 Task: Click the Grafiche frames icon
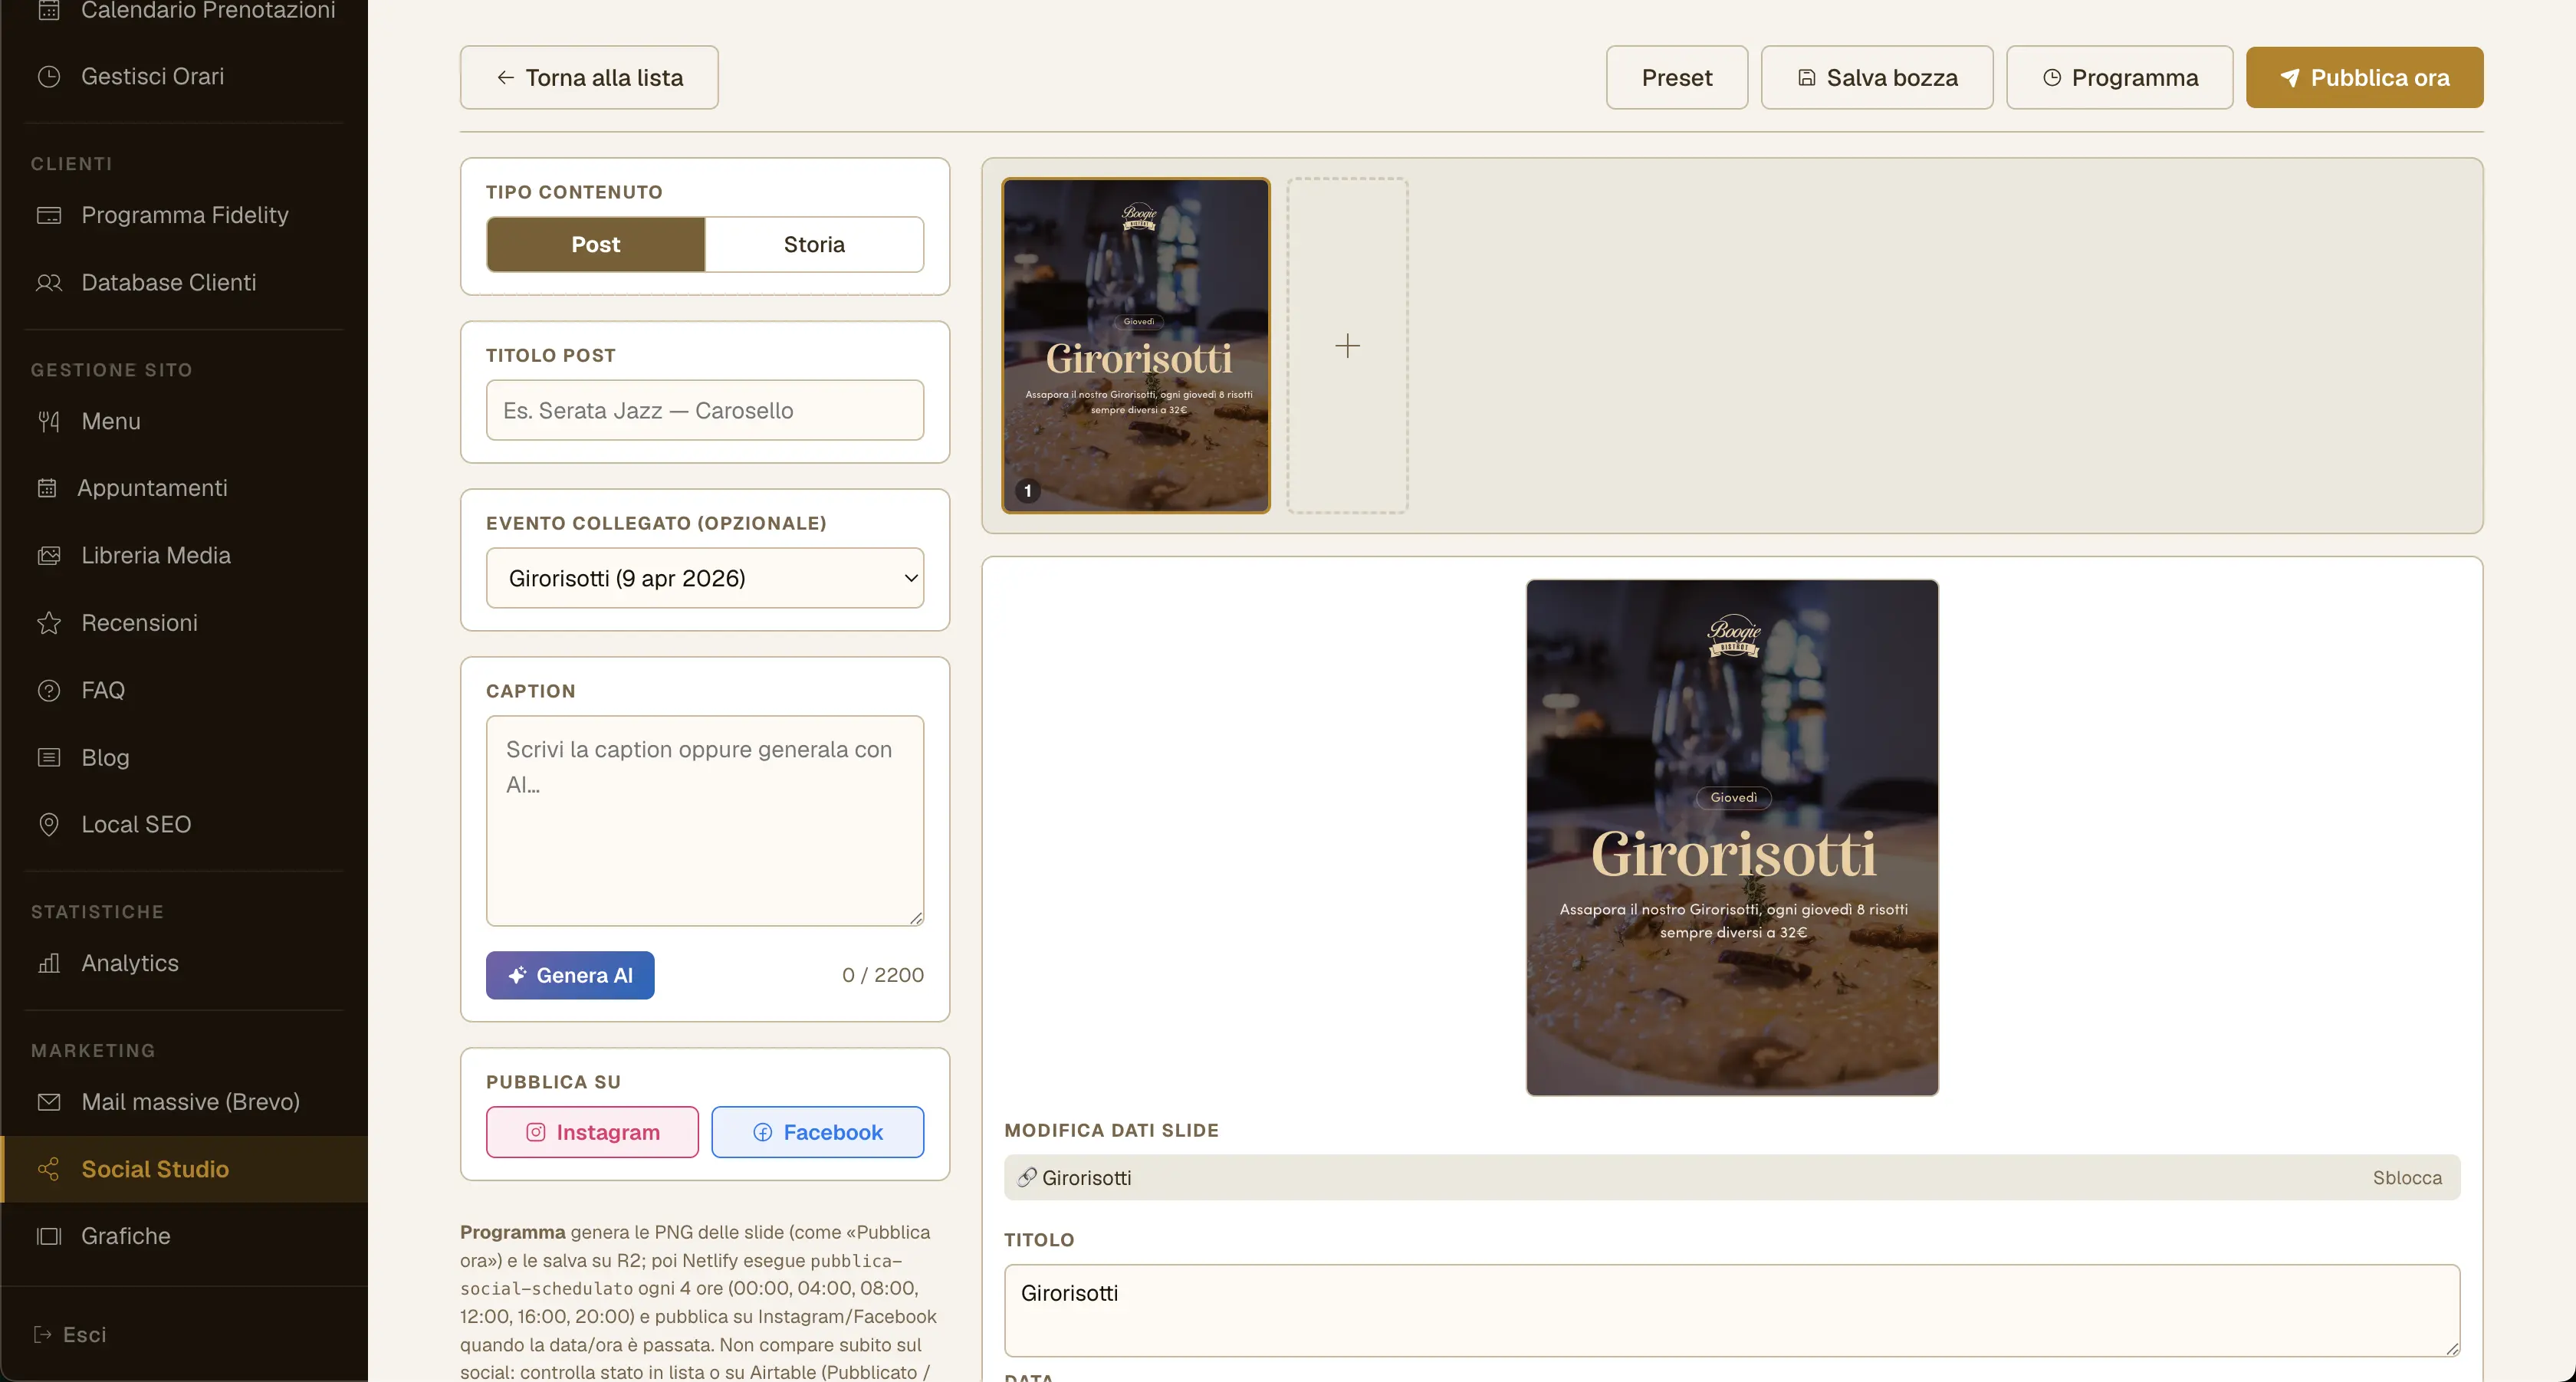(x=49, y=1236)
